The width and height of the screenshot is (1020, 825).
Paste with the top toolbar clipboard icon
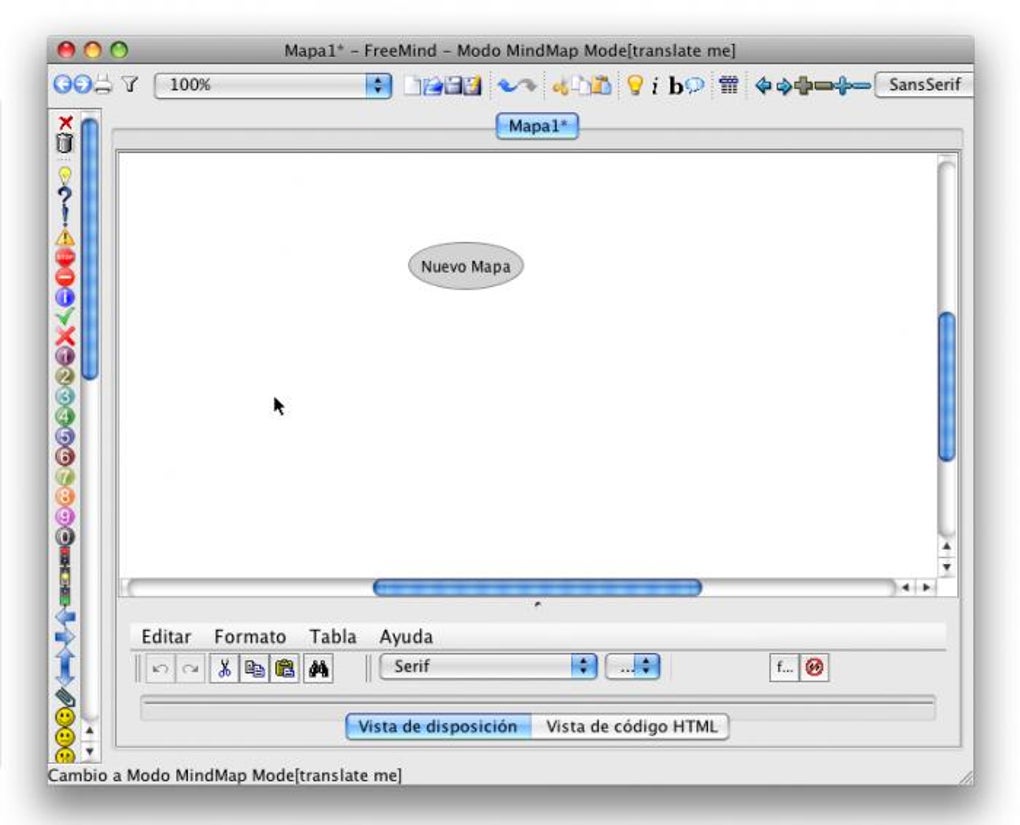[601, 85]
